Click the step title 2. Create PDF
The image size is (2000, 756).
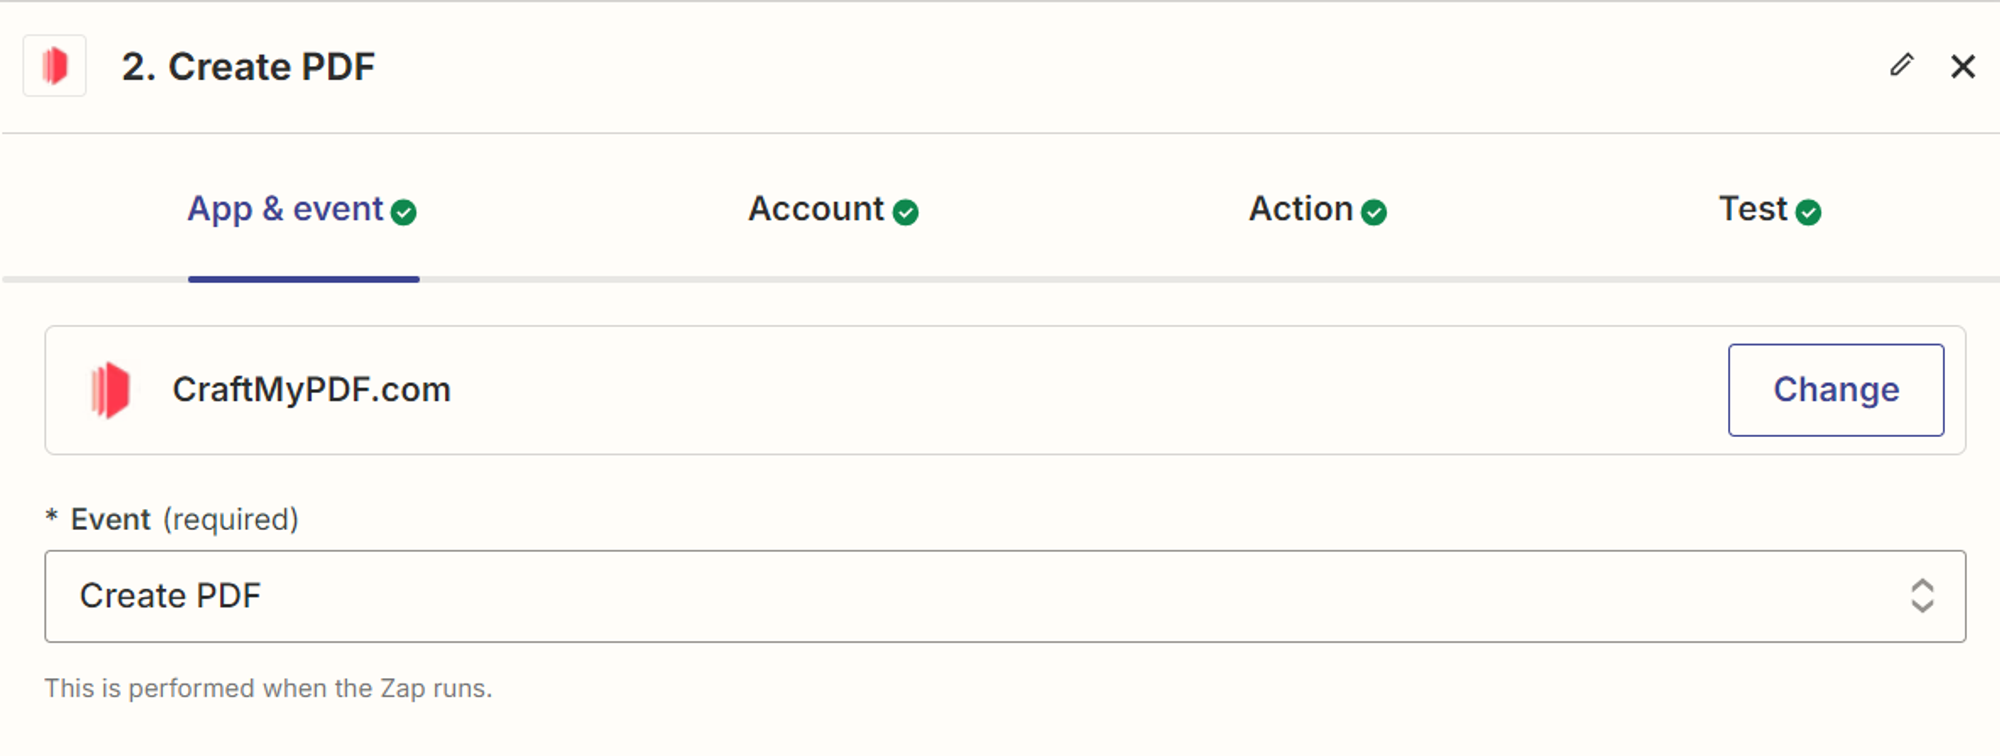(249, 66)
